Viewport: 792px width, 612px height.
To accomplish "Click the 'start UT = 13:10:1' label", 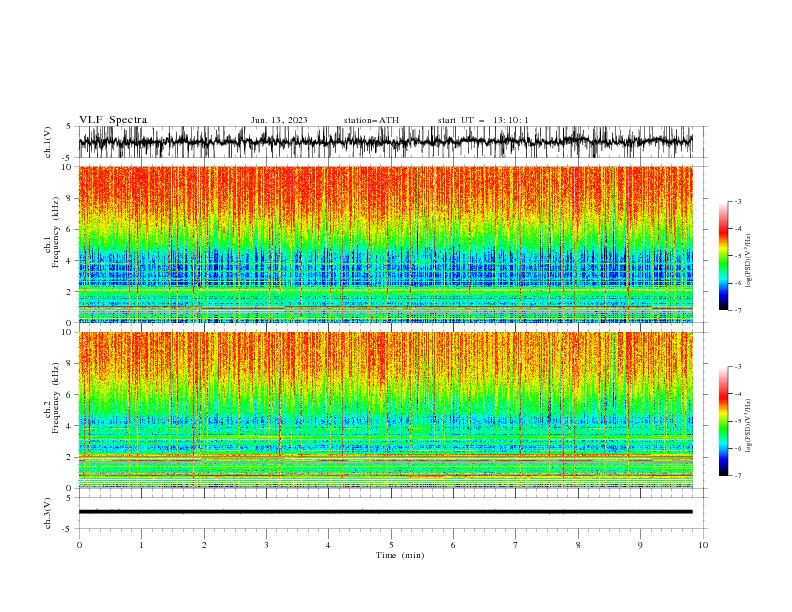I will click(x=483, y=120).
